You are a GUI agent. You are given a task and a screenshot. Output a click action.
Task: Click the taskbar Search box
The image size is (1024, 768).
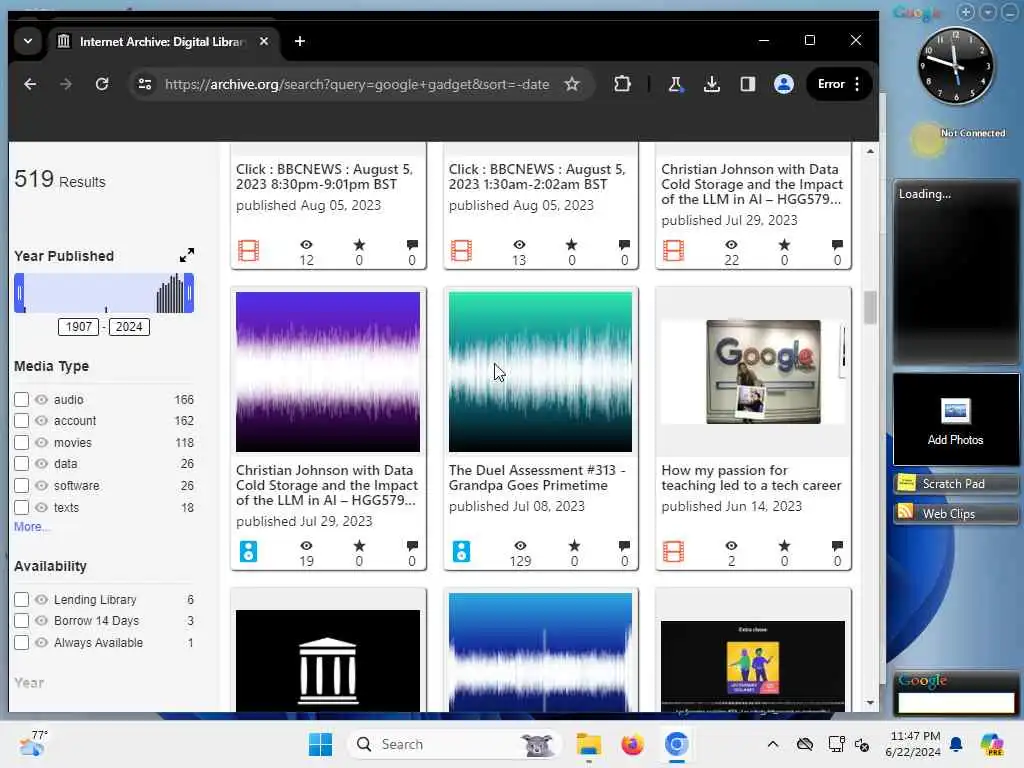[455, 744]
